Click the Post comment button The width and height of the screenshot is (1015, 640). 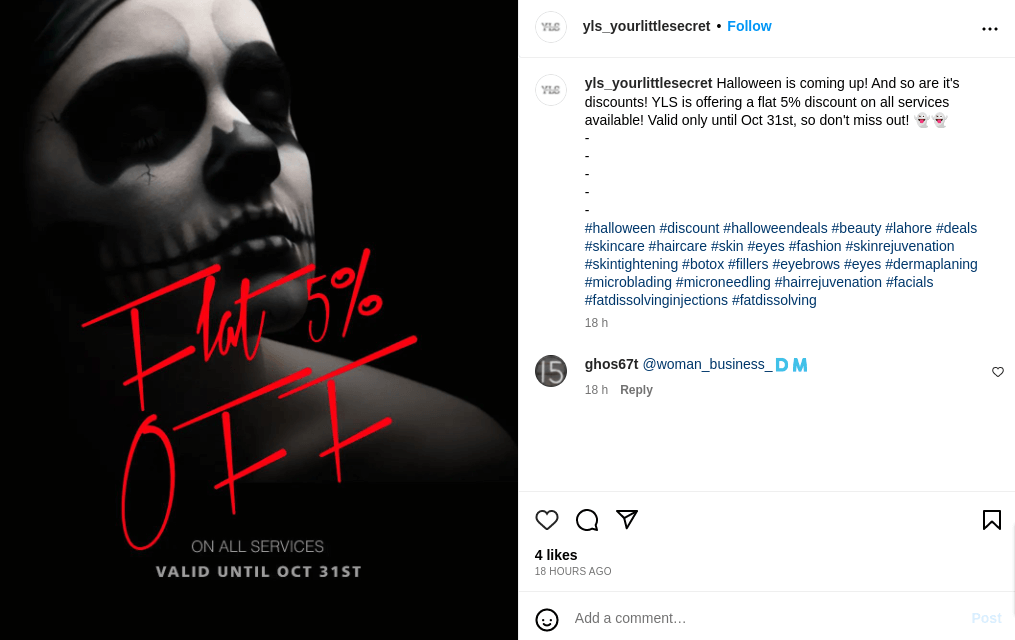pos(986,618)
